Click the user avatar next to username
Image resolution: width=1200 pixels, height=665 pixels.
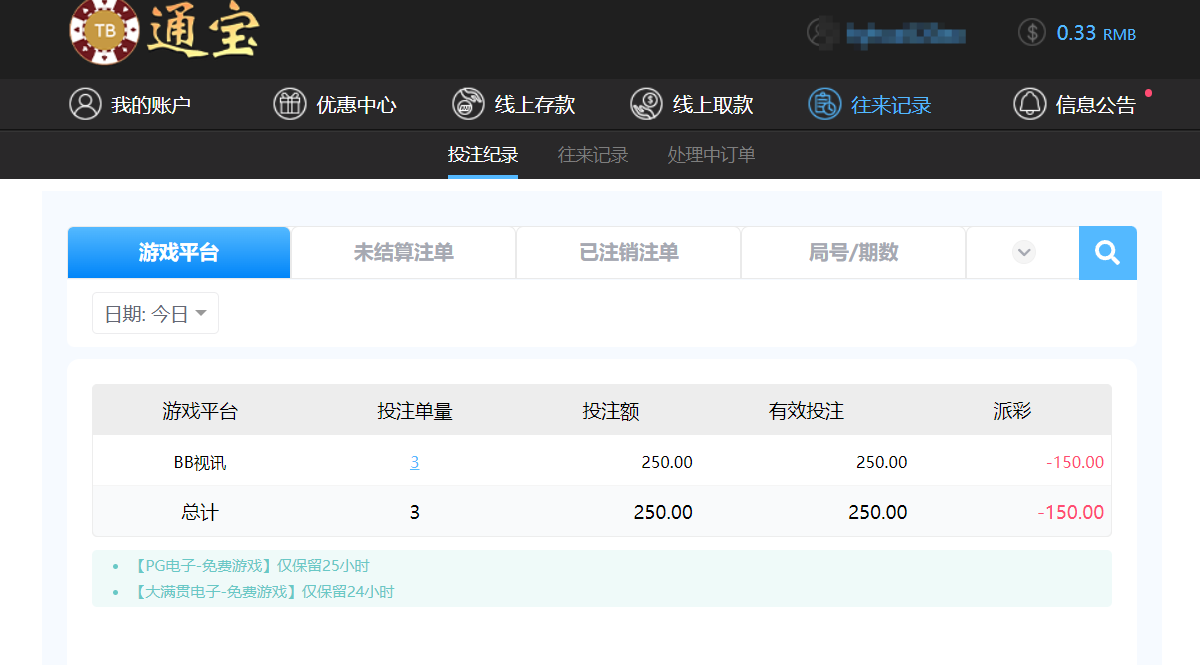(822, 32)
